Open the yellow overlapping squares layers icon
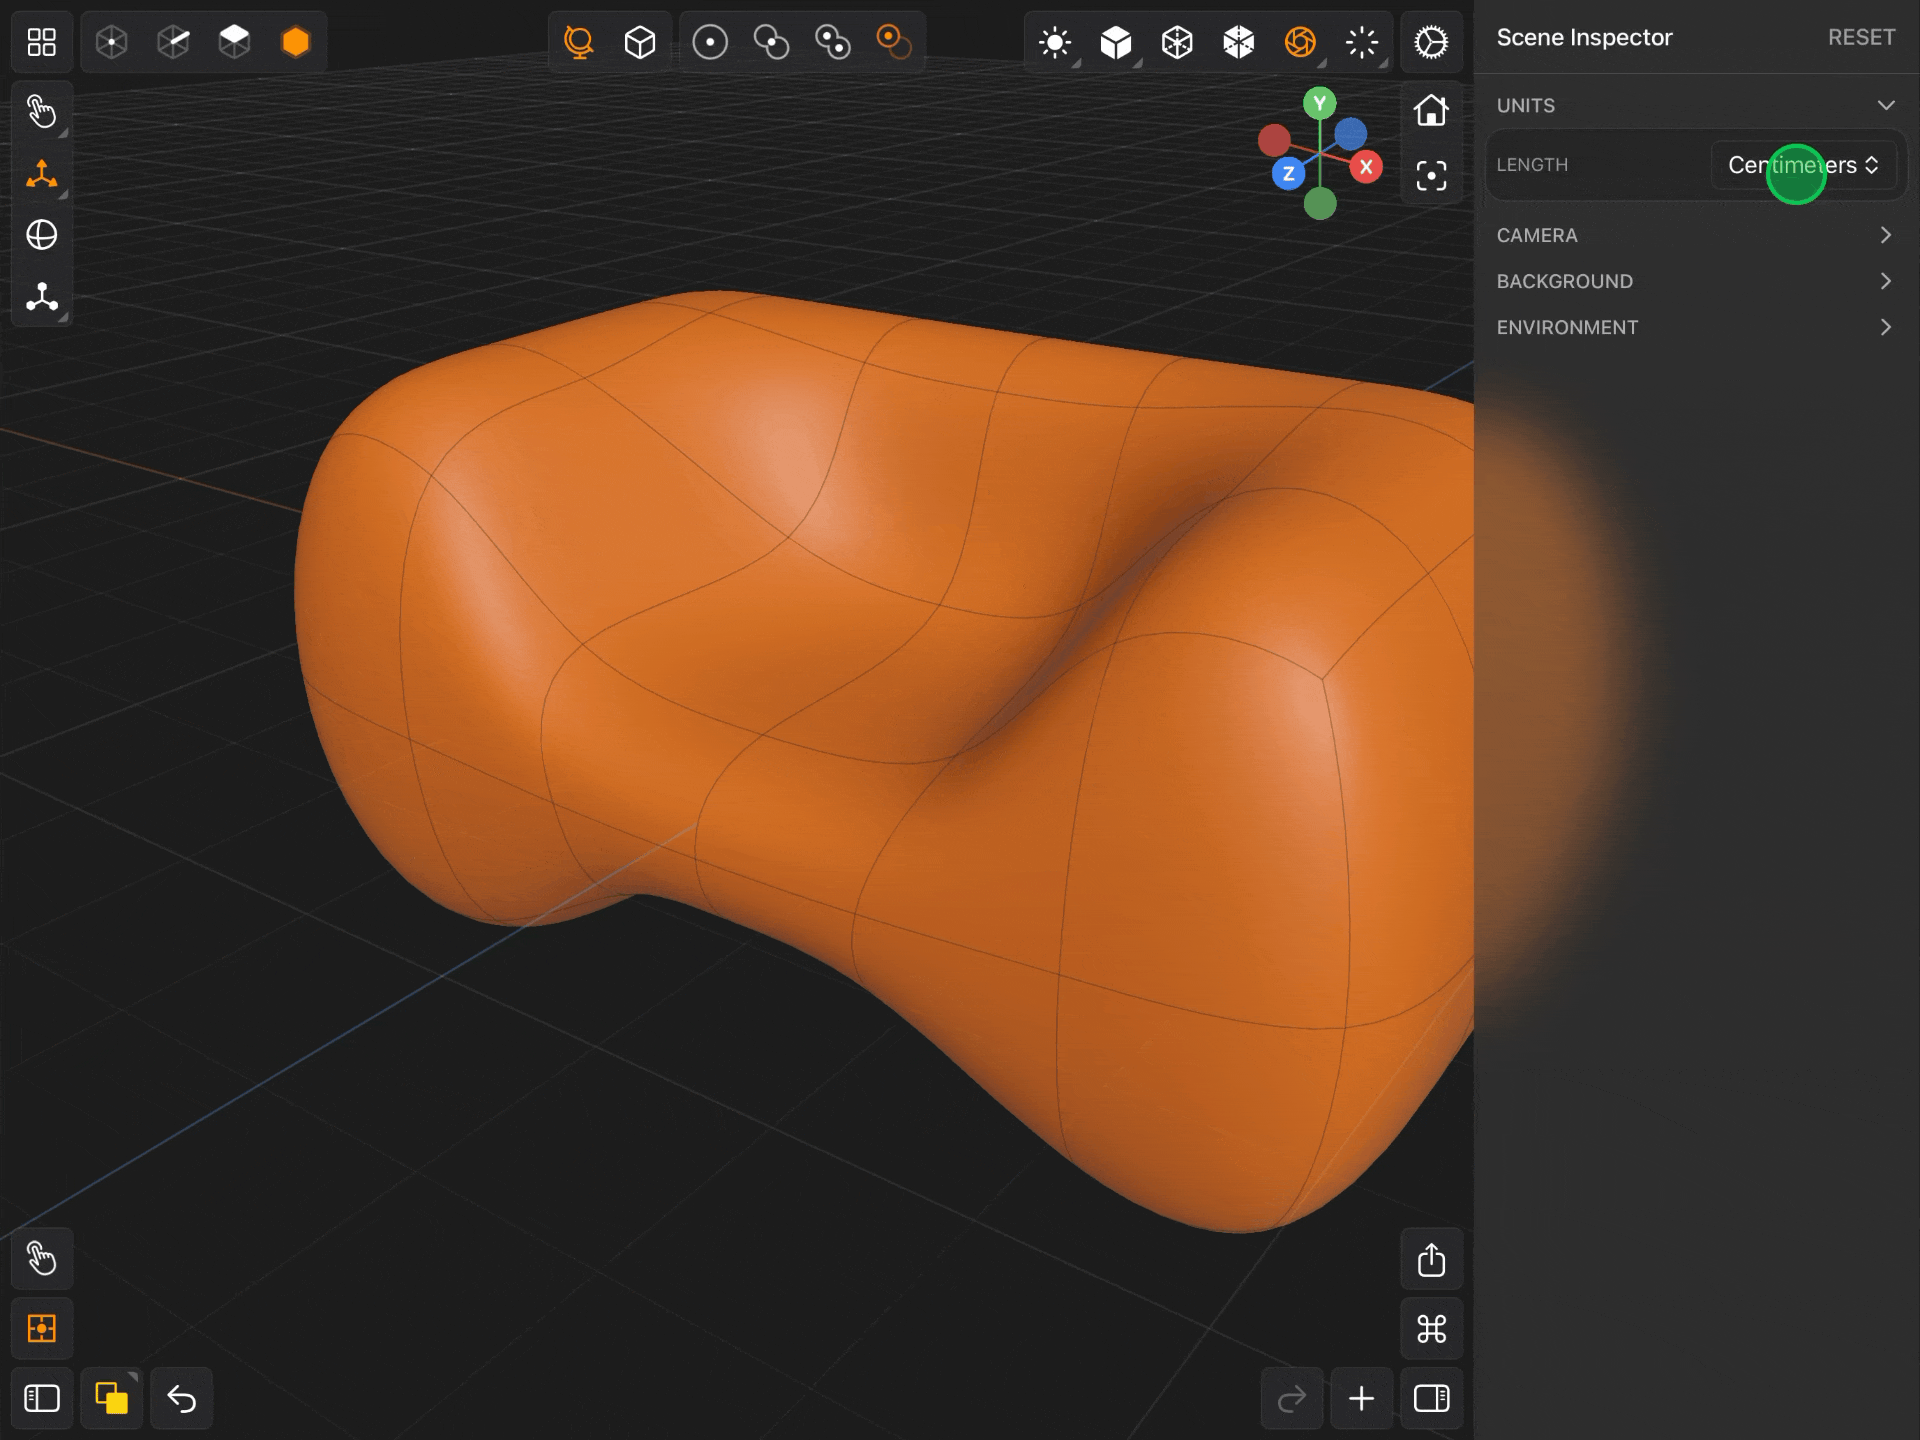This screenshot has width=1920, height=1440. [x=111, y=1398]
